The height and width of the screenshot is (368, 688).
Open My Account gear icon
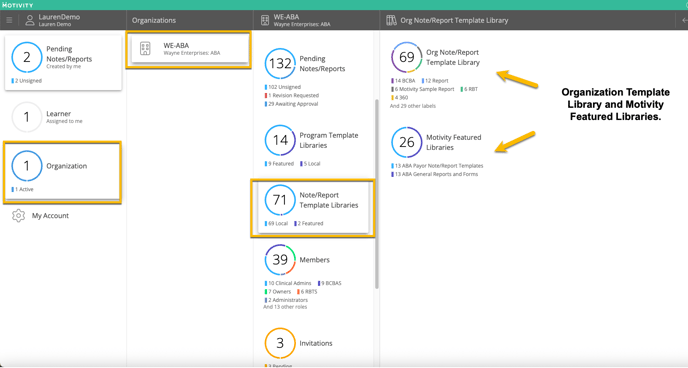coord(18,216)
